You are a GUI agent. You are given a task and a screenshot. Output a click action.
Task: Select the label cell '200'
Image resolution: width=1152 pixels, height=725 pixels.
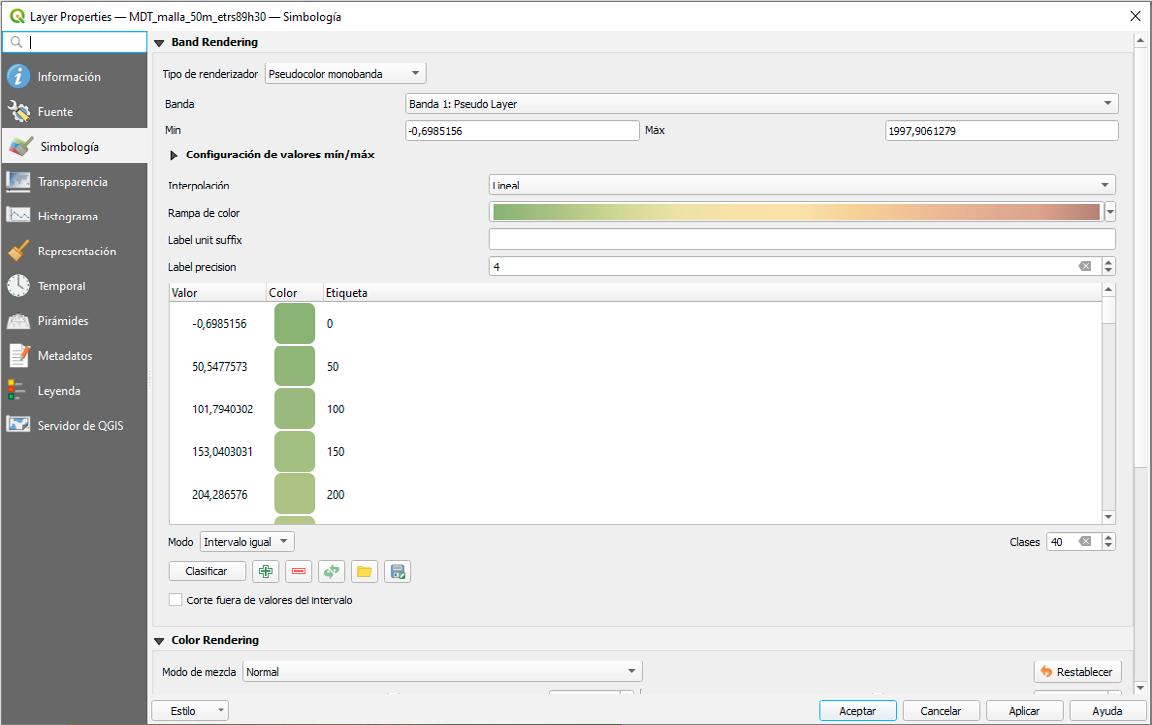point(336,494)
